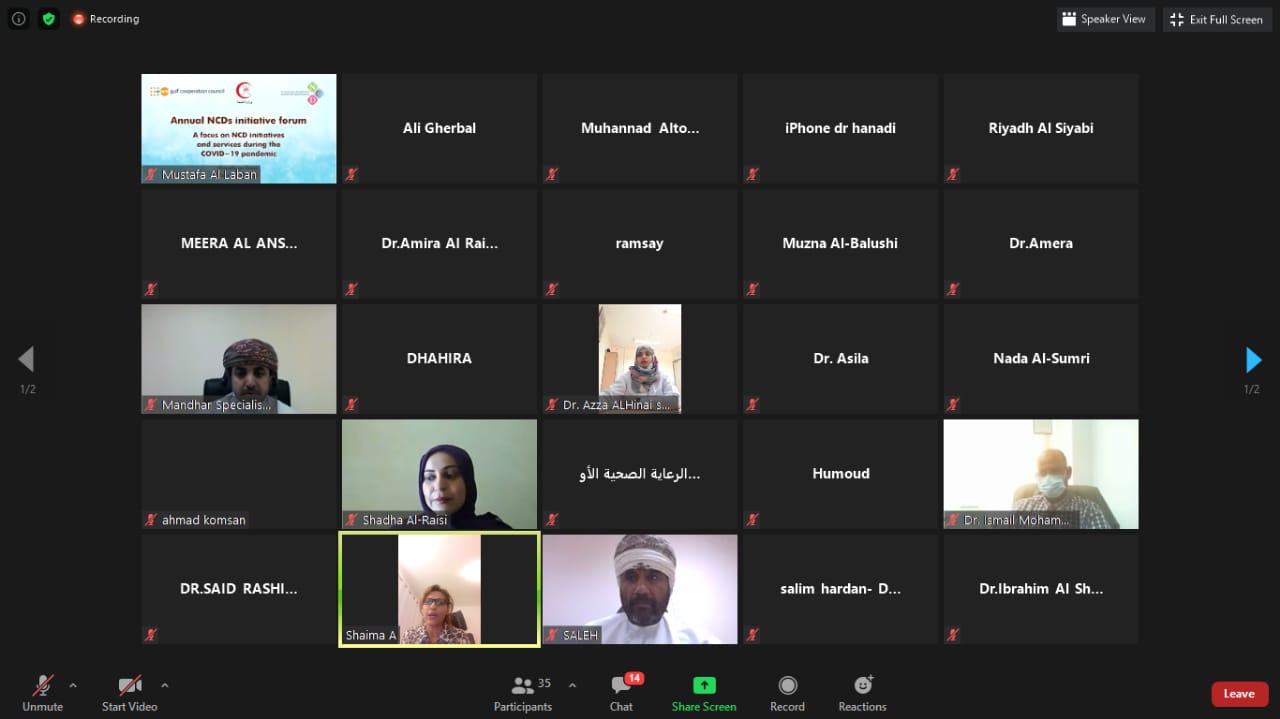Click Exit Full Screen button
Viewport: 1280px width, 719px height.
click(1216, 19)
